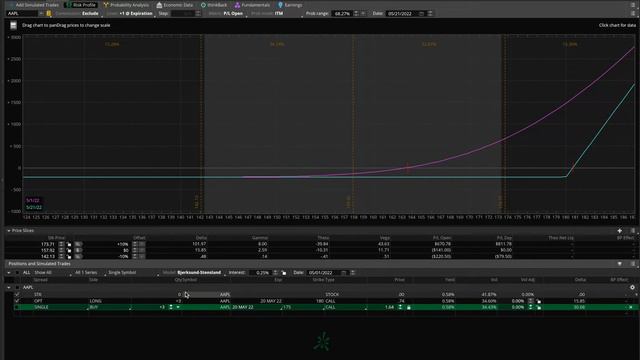Open the calendar picker for date 05/21/2022
The image size is (640, 360).
(x=422, y=13)
